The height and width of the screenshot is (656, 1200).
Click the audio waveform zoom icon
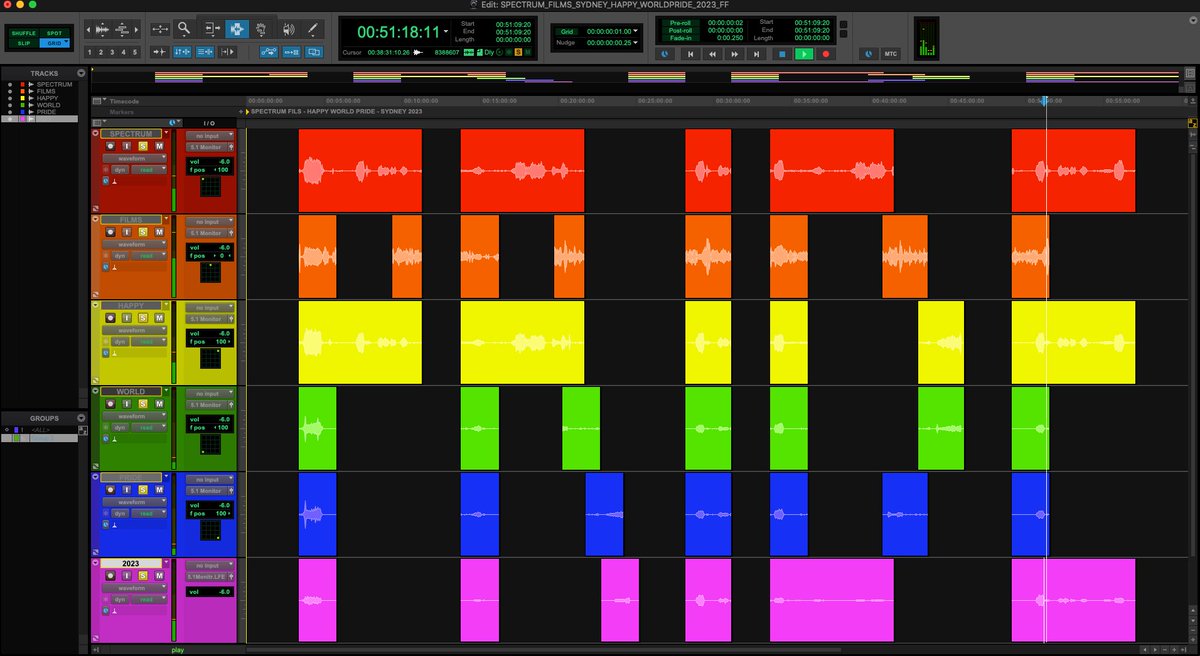click(102, 29)
